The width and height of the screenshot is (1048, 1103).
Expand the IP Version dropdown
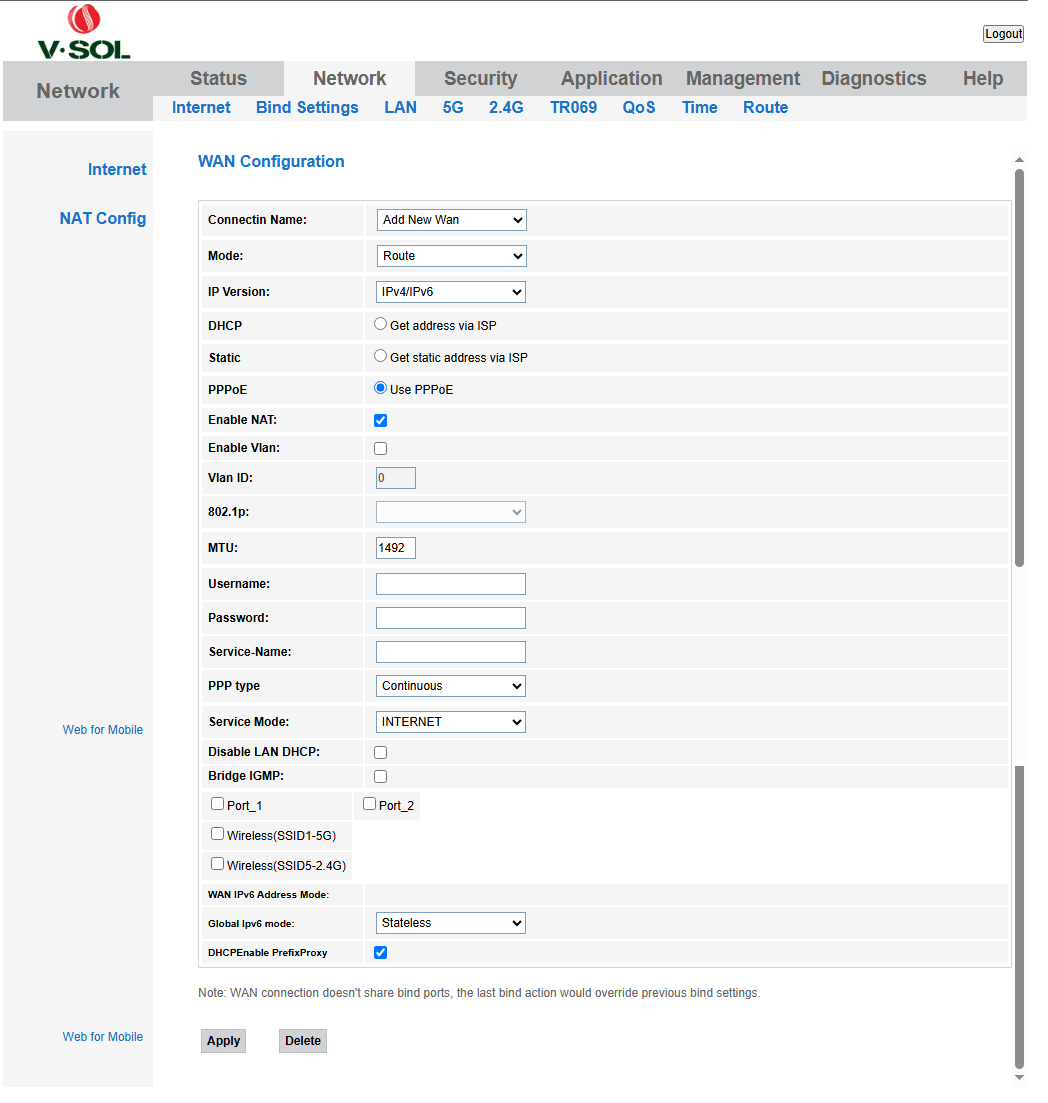pyautogui.click(x=451, y=292)
